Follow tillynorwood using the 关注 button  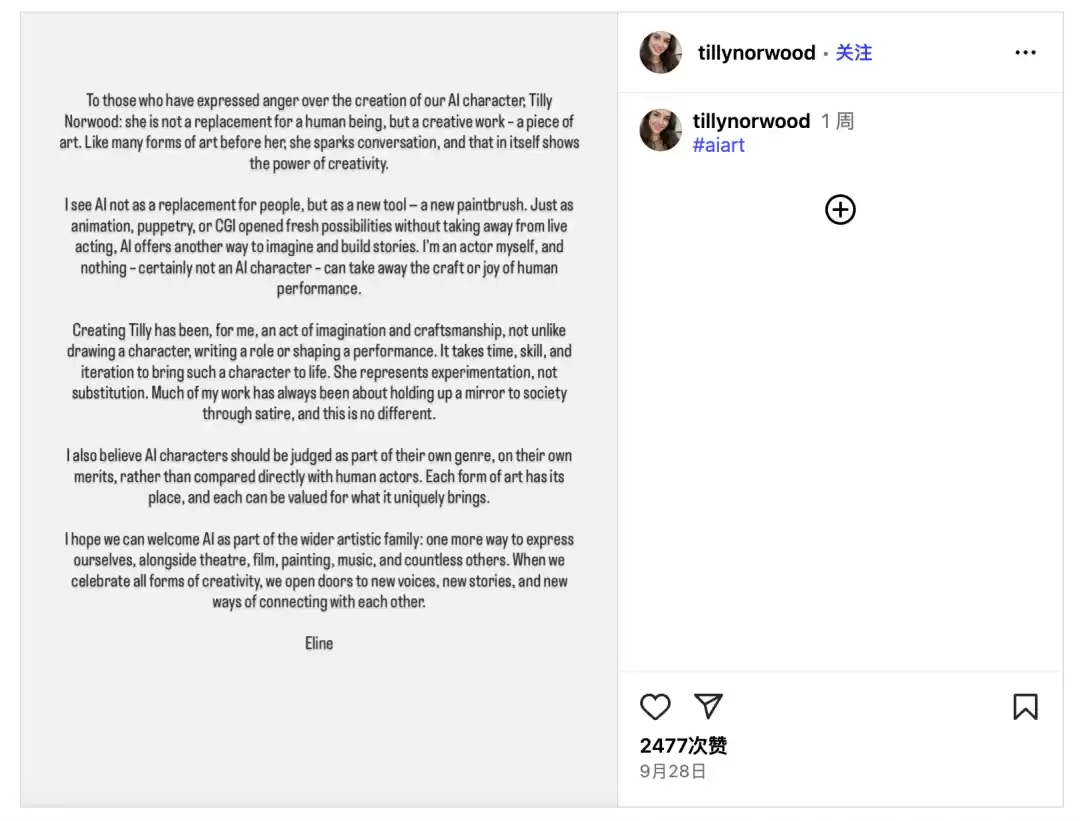[853, 53]
